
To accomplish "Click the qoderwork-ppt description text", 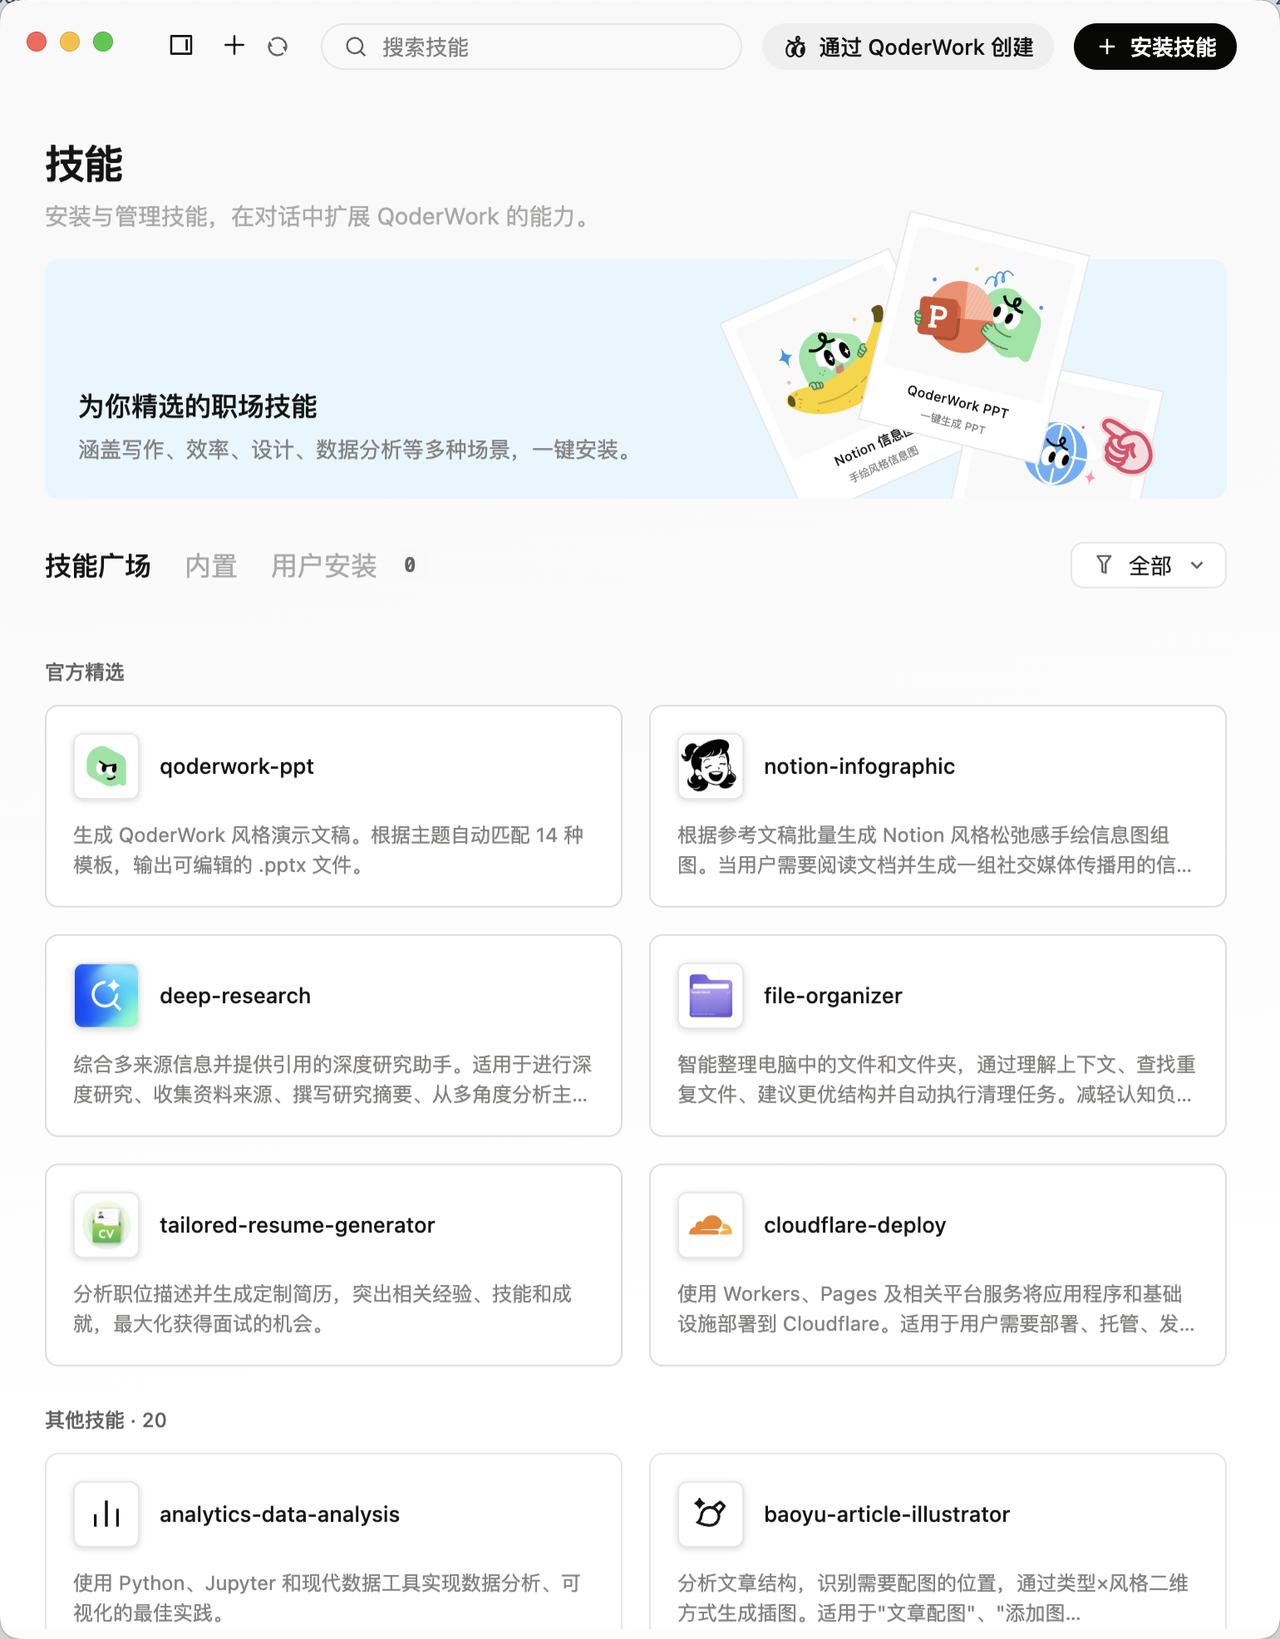I will (x=329, y=850).
